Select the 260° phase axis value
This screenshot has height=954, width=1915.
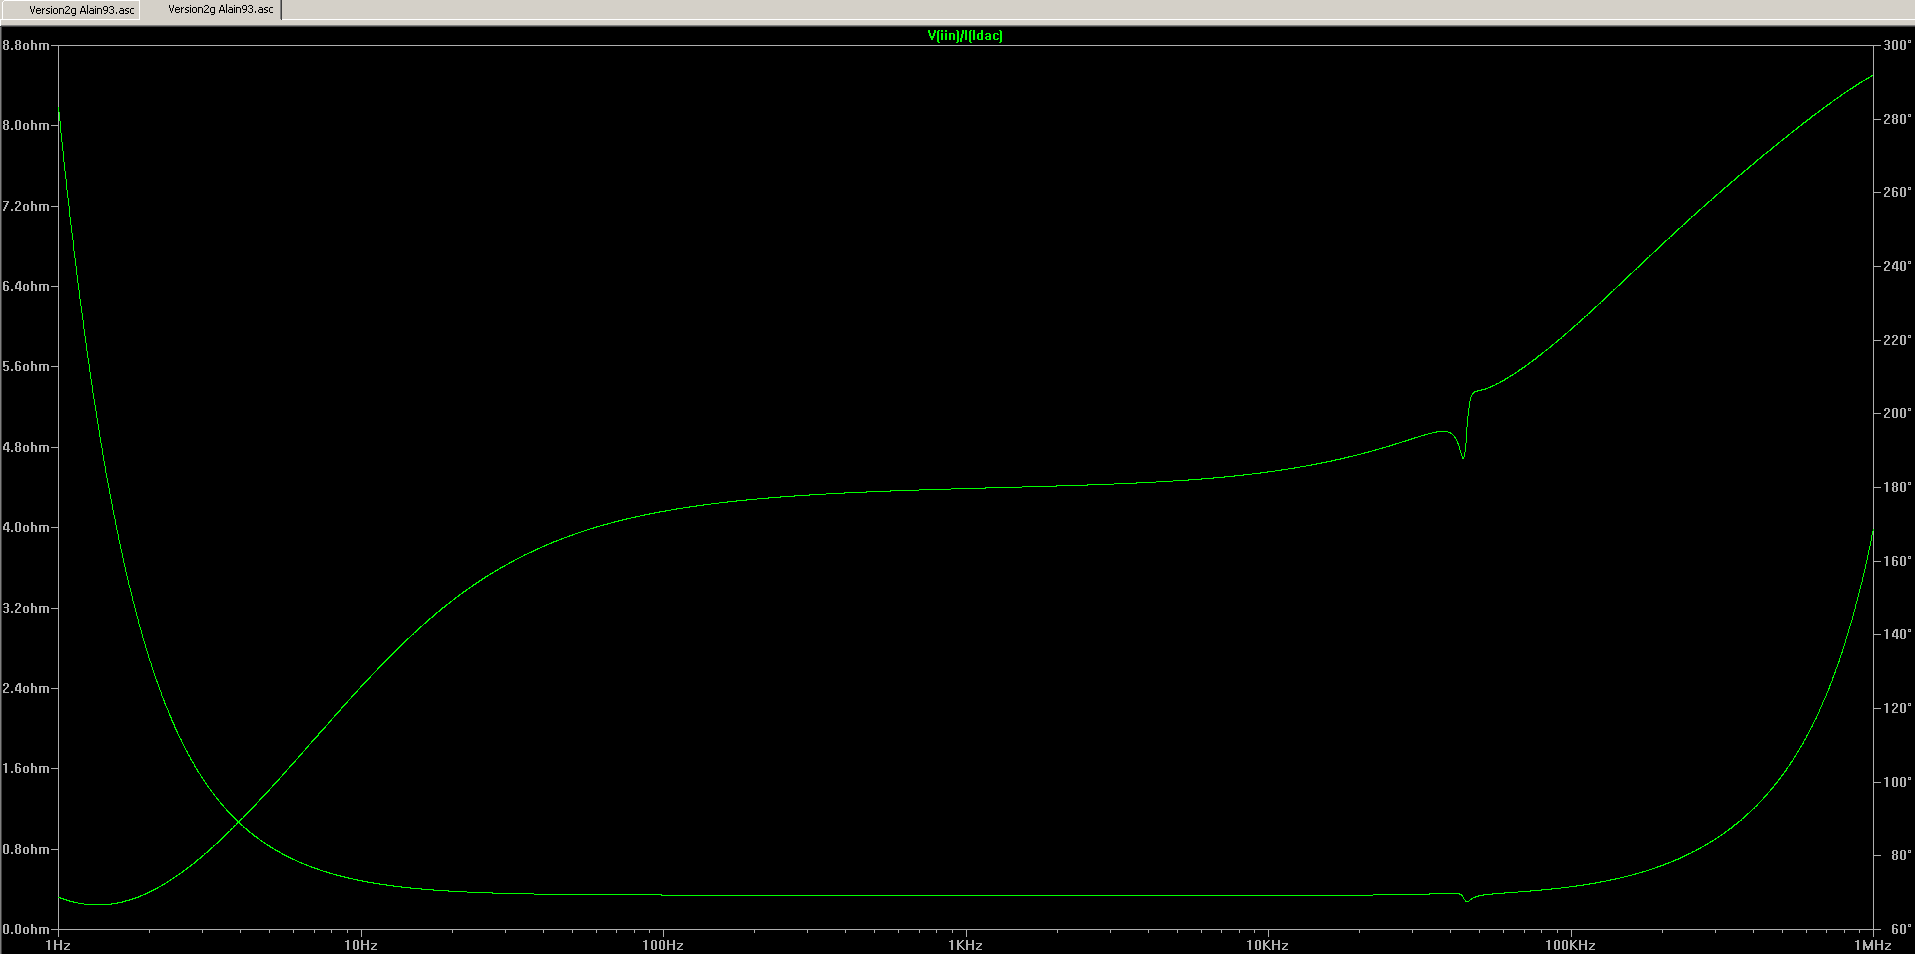pos(1897,193)
